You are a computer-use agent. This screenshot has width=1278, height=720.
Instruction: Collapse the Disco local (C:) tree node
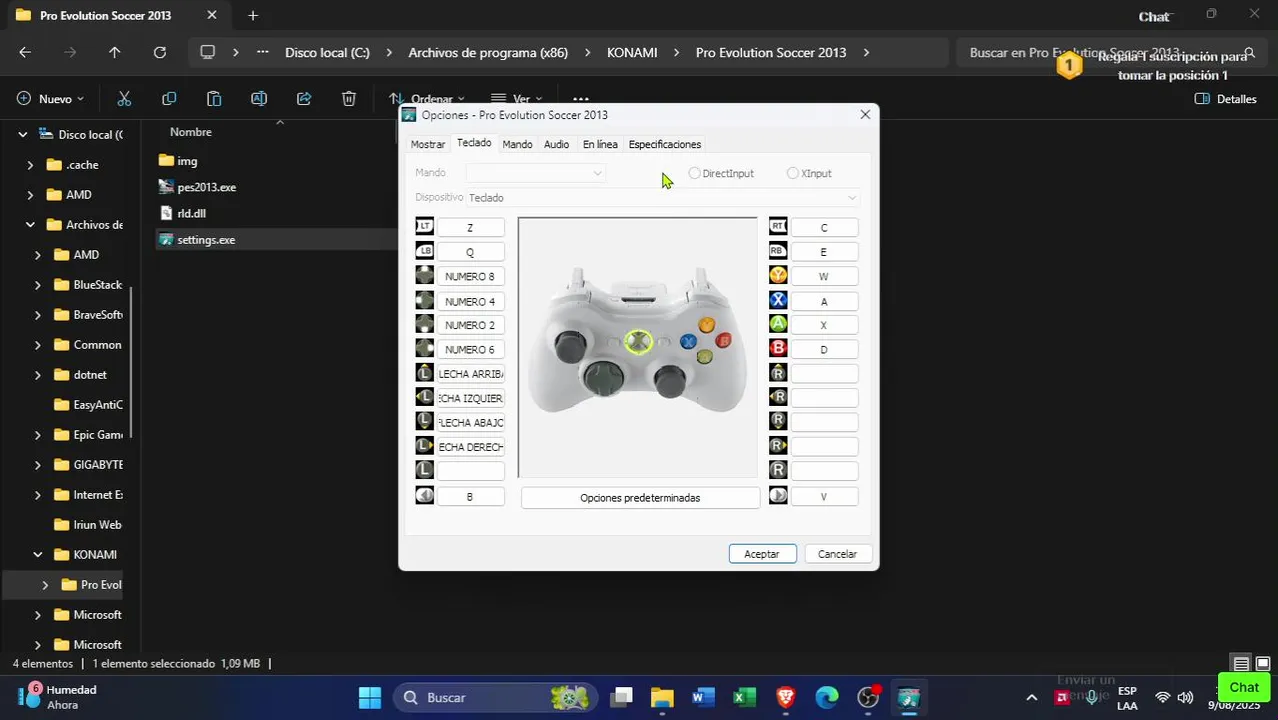(x=22, y=134)
